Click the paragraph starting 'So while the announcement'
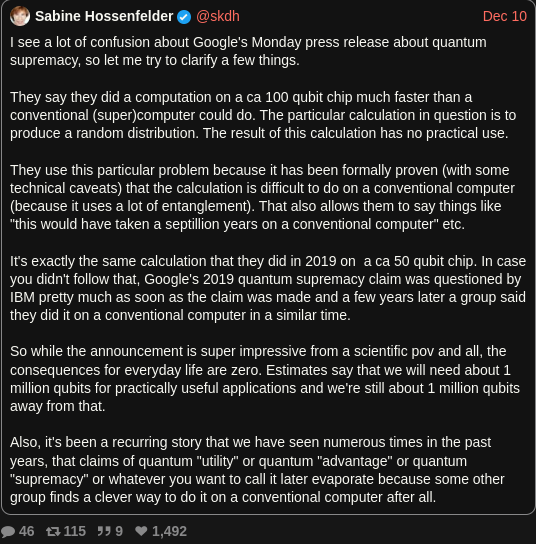Viewport: 536px width, 544px height. [265, 379]
